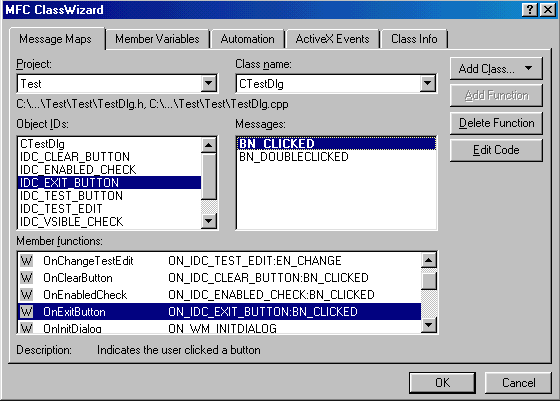Expand the Class name combo box
The width and height of the screenshot is (560, 401).
click(428, 84)
